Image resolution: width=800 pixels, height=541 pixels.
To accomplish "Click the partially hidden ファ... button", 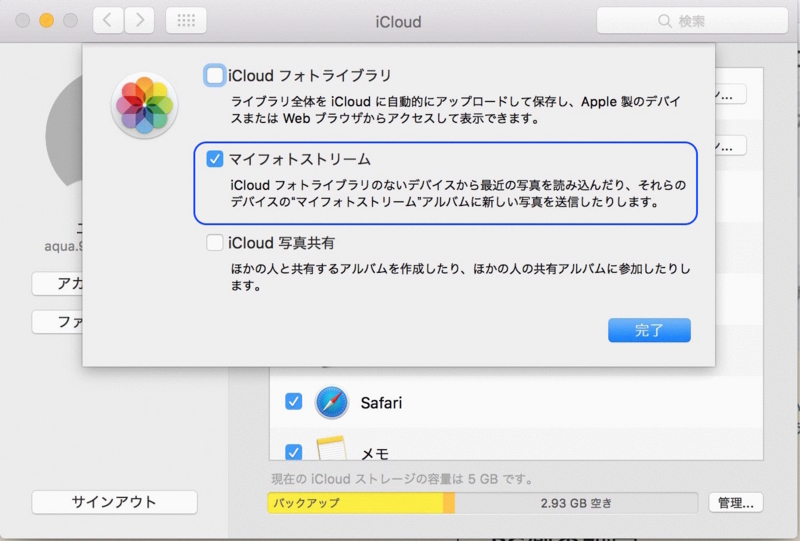I will (x=57, y=322).
